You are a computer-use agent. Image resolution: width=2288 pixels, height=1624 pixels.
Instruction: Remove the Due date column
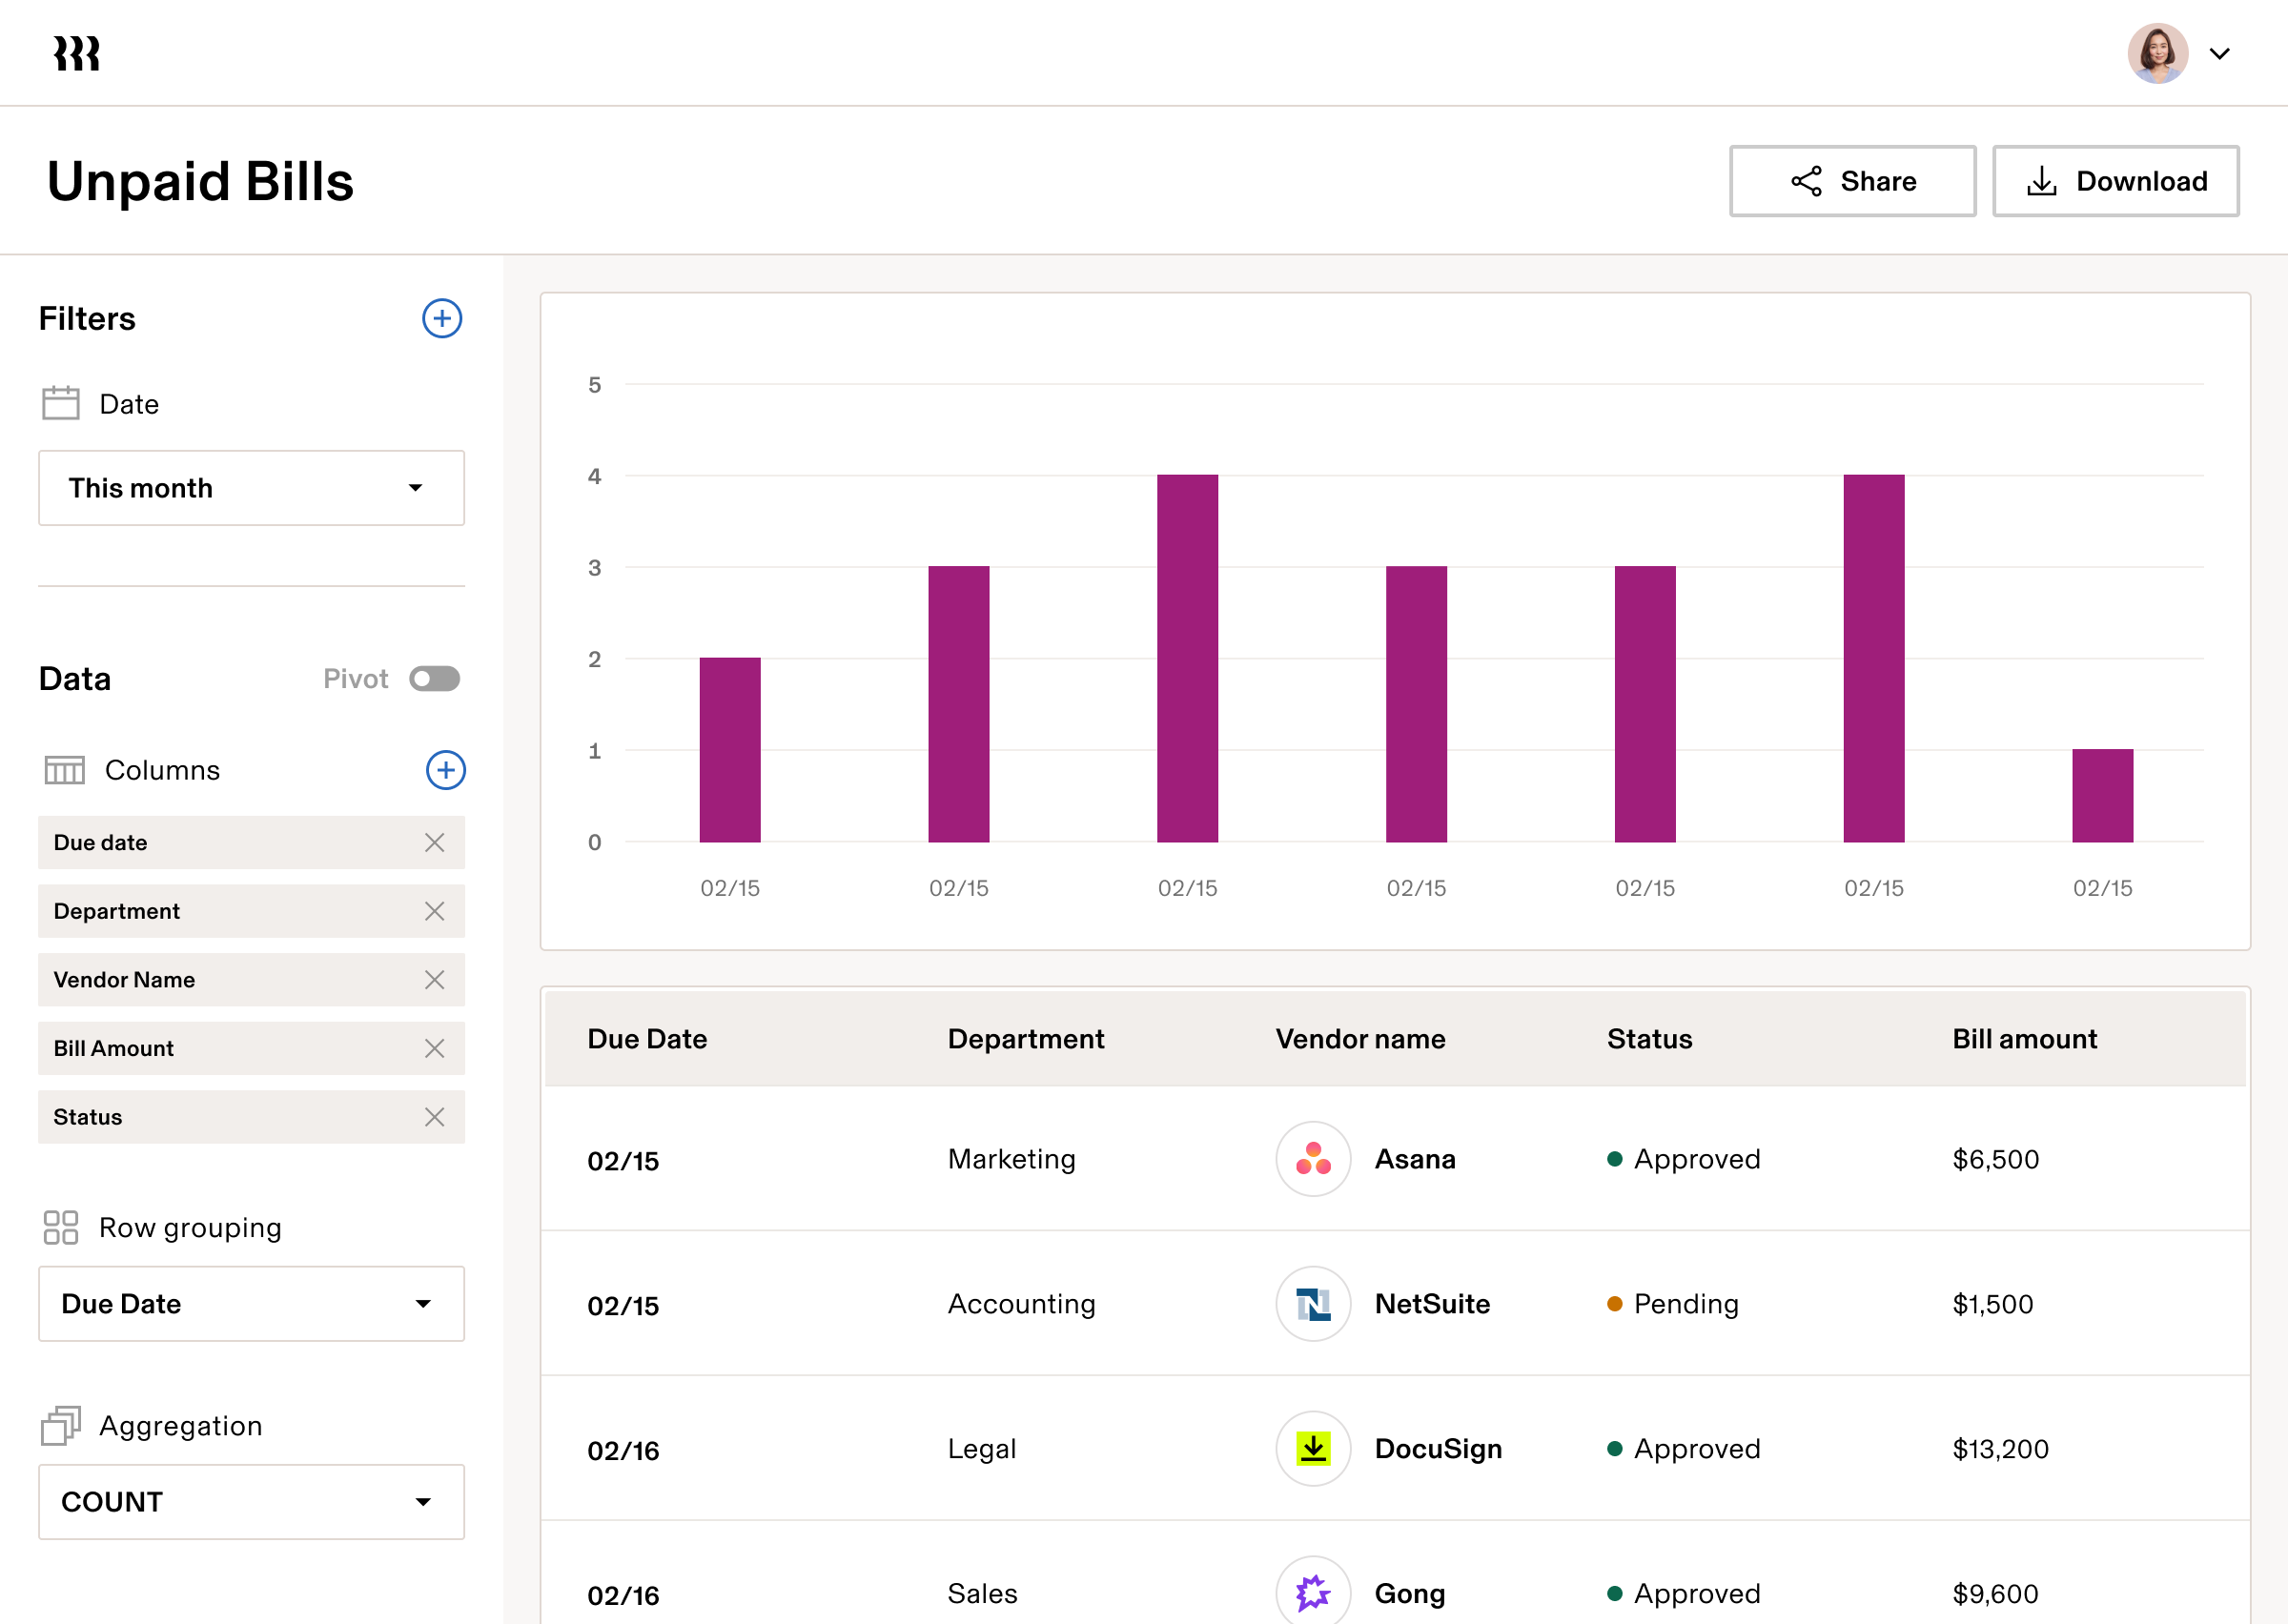(x=434, y=843)
